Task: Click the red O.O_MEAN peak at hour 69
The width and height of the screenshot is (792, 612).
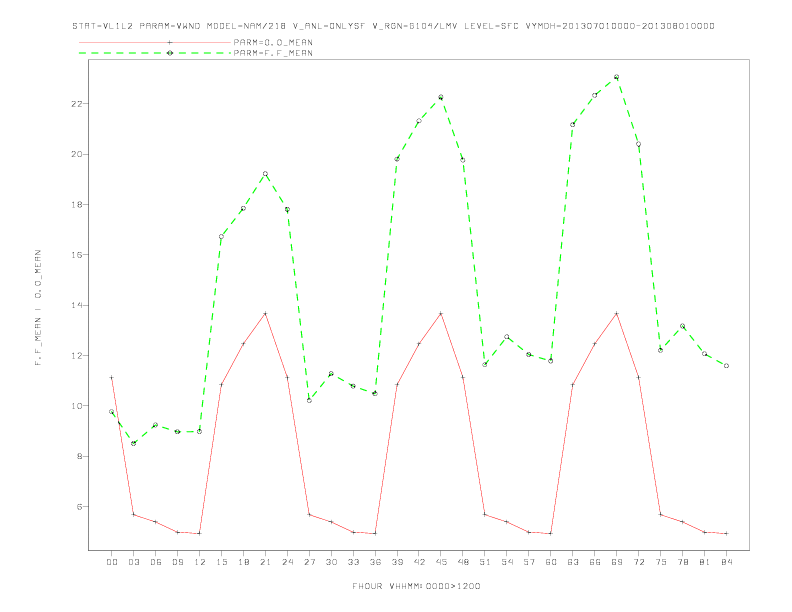Action: 617,314
